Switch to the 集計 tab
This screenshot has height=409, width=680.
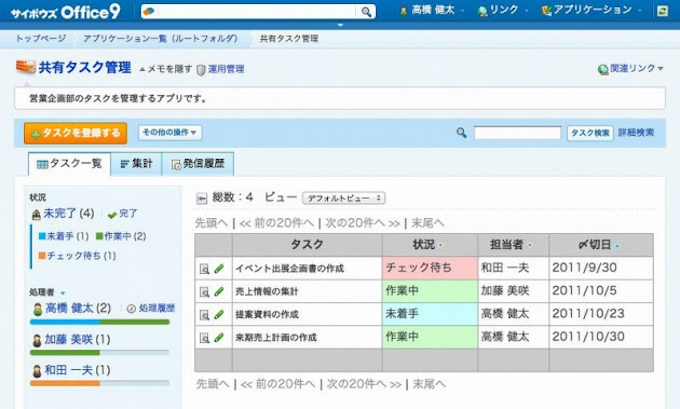click(135, 164)
